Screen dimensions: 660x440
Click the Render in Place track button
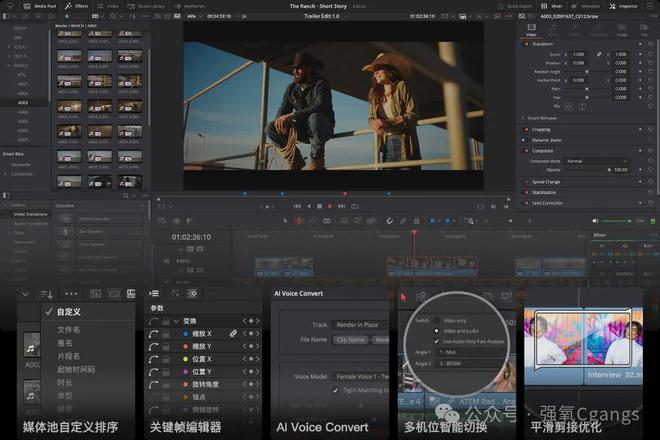358,324
